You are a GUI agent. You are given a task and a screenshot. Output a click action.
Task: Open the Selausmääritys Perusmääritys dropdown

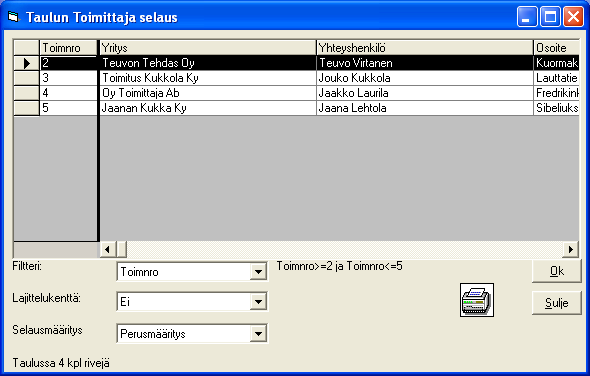pyautogui.click(x=259, y=333)
